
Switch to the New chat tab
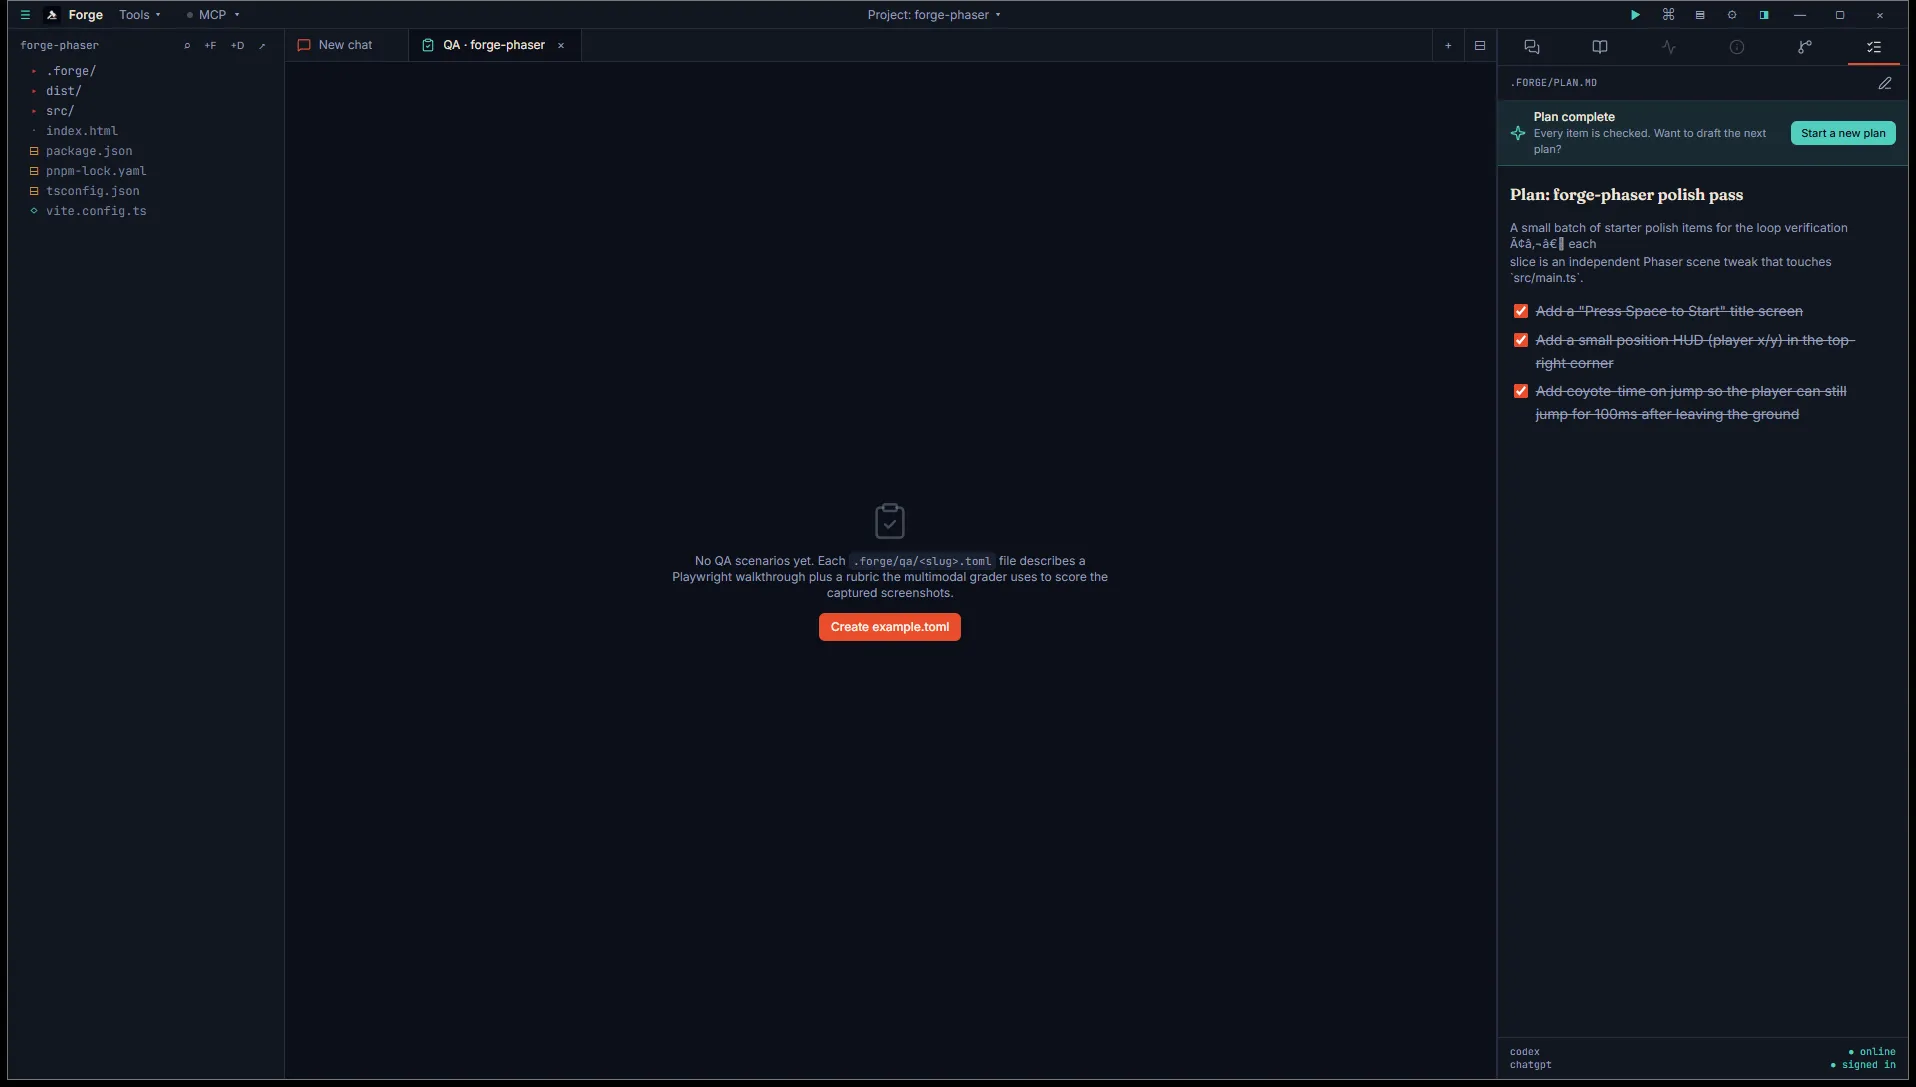click(345, 45)
